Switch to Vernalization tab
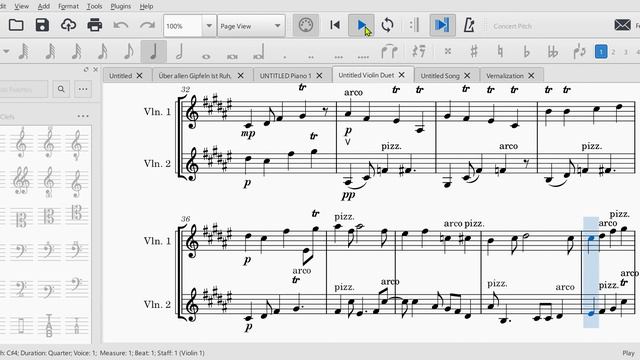Viewport: 640px width, 360px height. [504, 76]
